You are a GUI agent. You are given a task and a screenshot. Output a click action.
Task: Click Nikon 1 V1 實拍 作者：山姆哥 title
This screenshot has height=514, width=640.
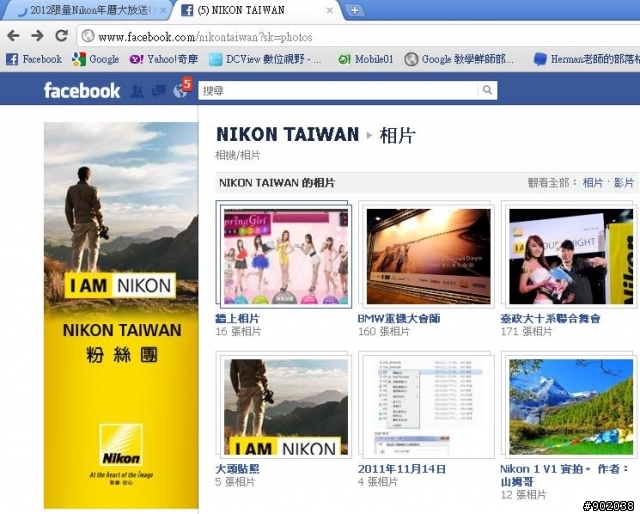coord(565,475)
